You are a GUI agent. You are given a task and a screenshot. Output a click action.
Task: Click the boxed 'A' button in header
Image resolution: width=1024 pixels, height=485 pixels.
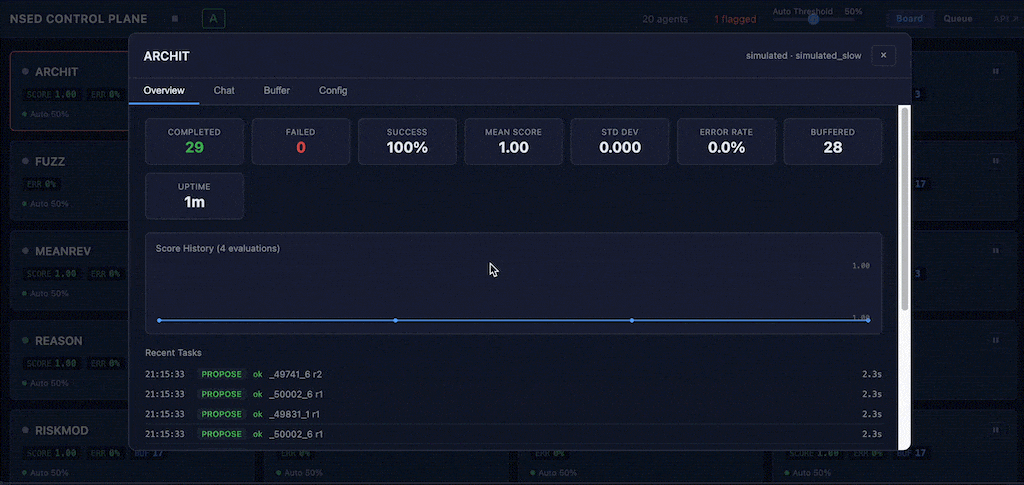point(213,18)
